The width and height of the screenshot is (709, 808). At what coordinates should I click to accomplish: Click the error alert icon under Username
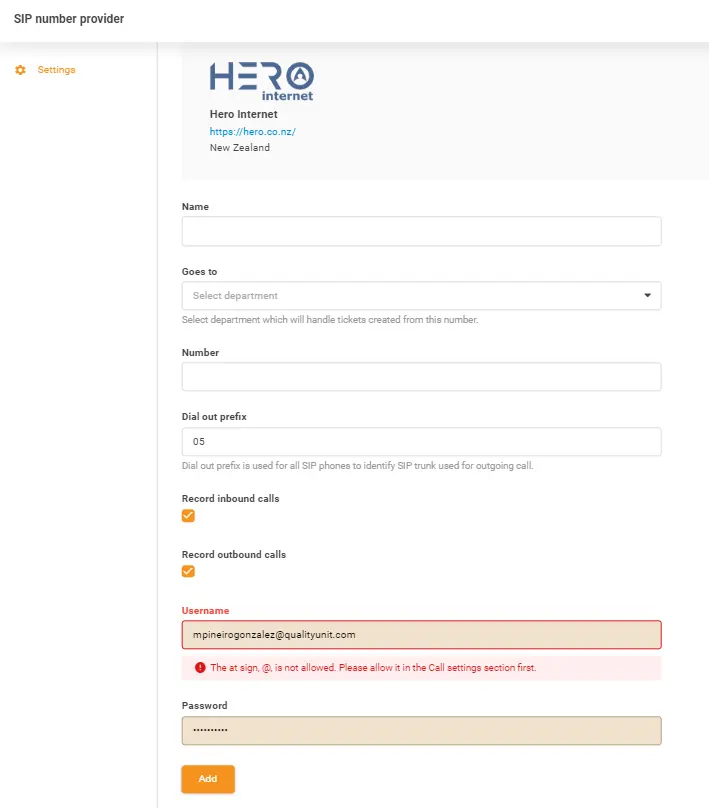198,668
